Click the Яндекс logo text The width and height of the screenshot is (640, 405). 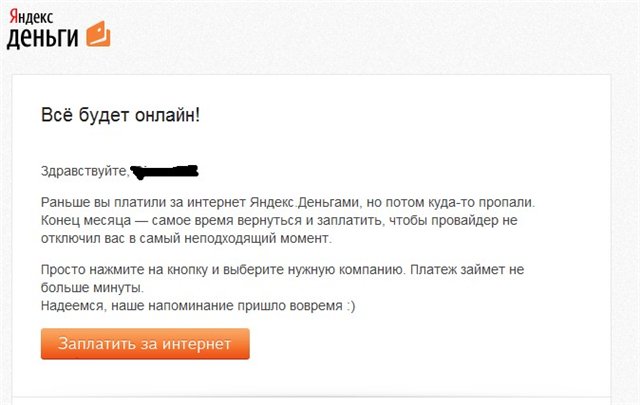[x=27, y=12]
